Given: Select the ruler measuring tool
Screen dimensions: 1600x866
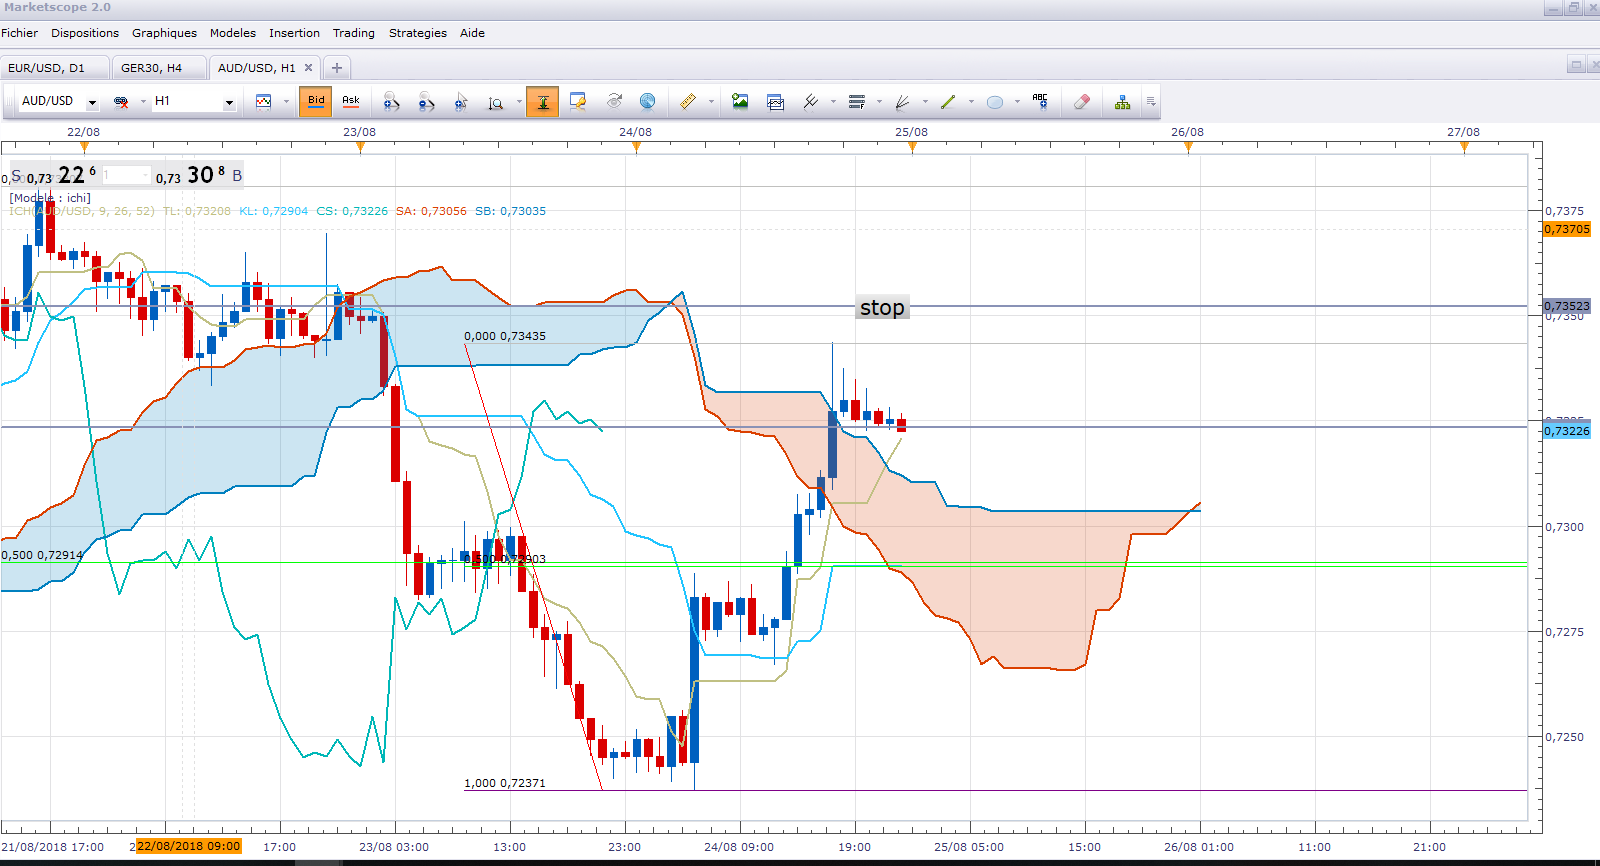Looking at the screenshot, I should coord(688,101).
